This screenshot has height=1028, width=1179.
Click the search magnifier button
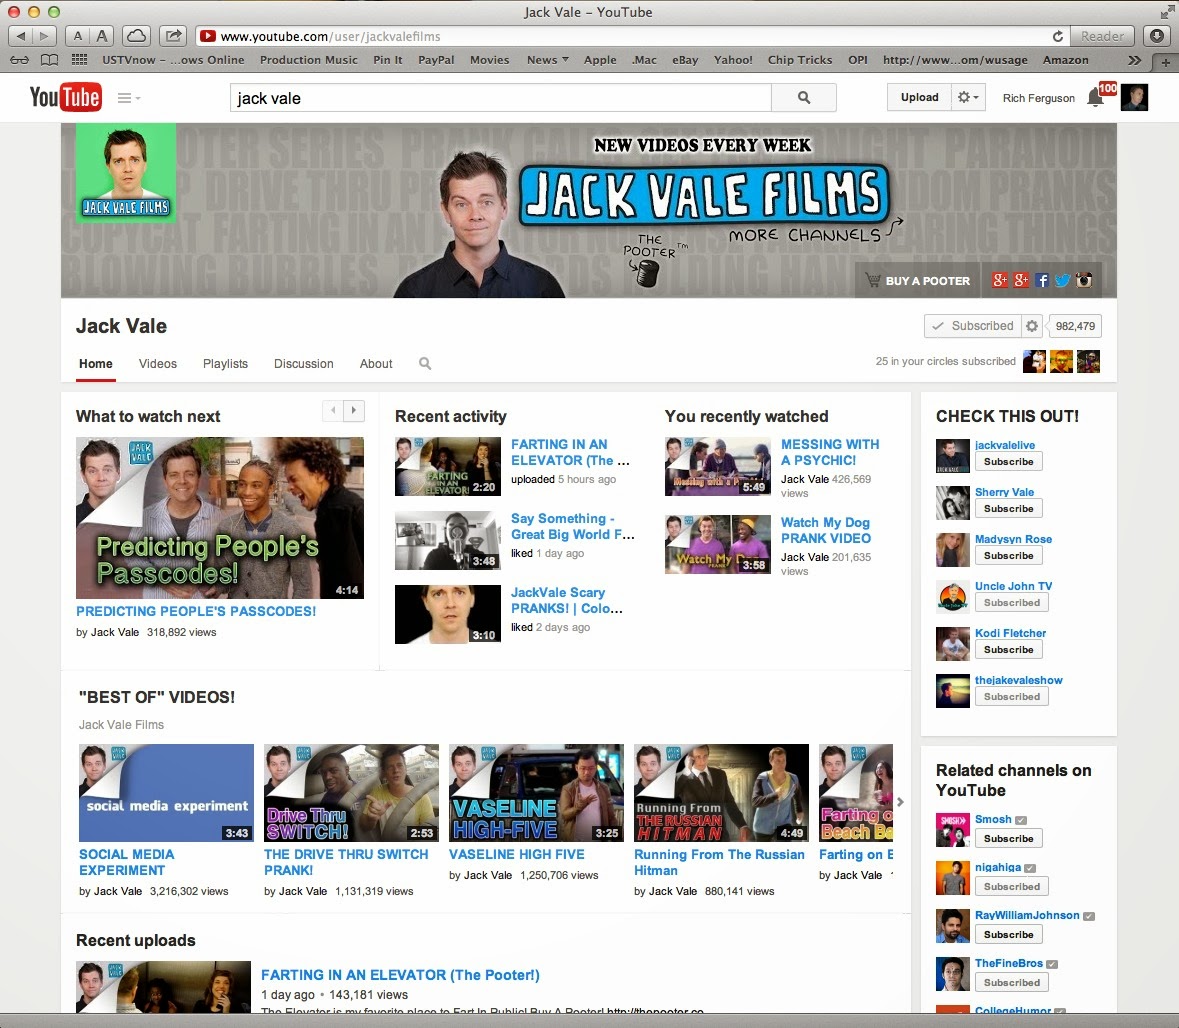click(804, 98)
